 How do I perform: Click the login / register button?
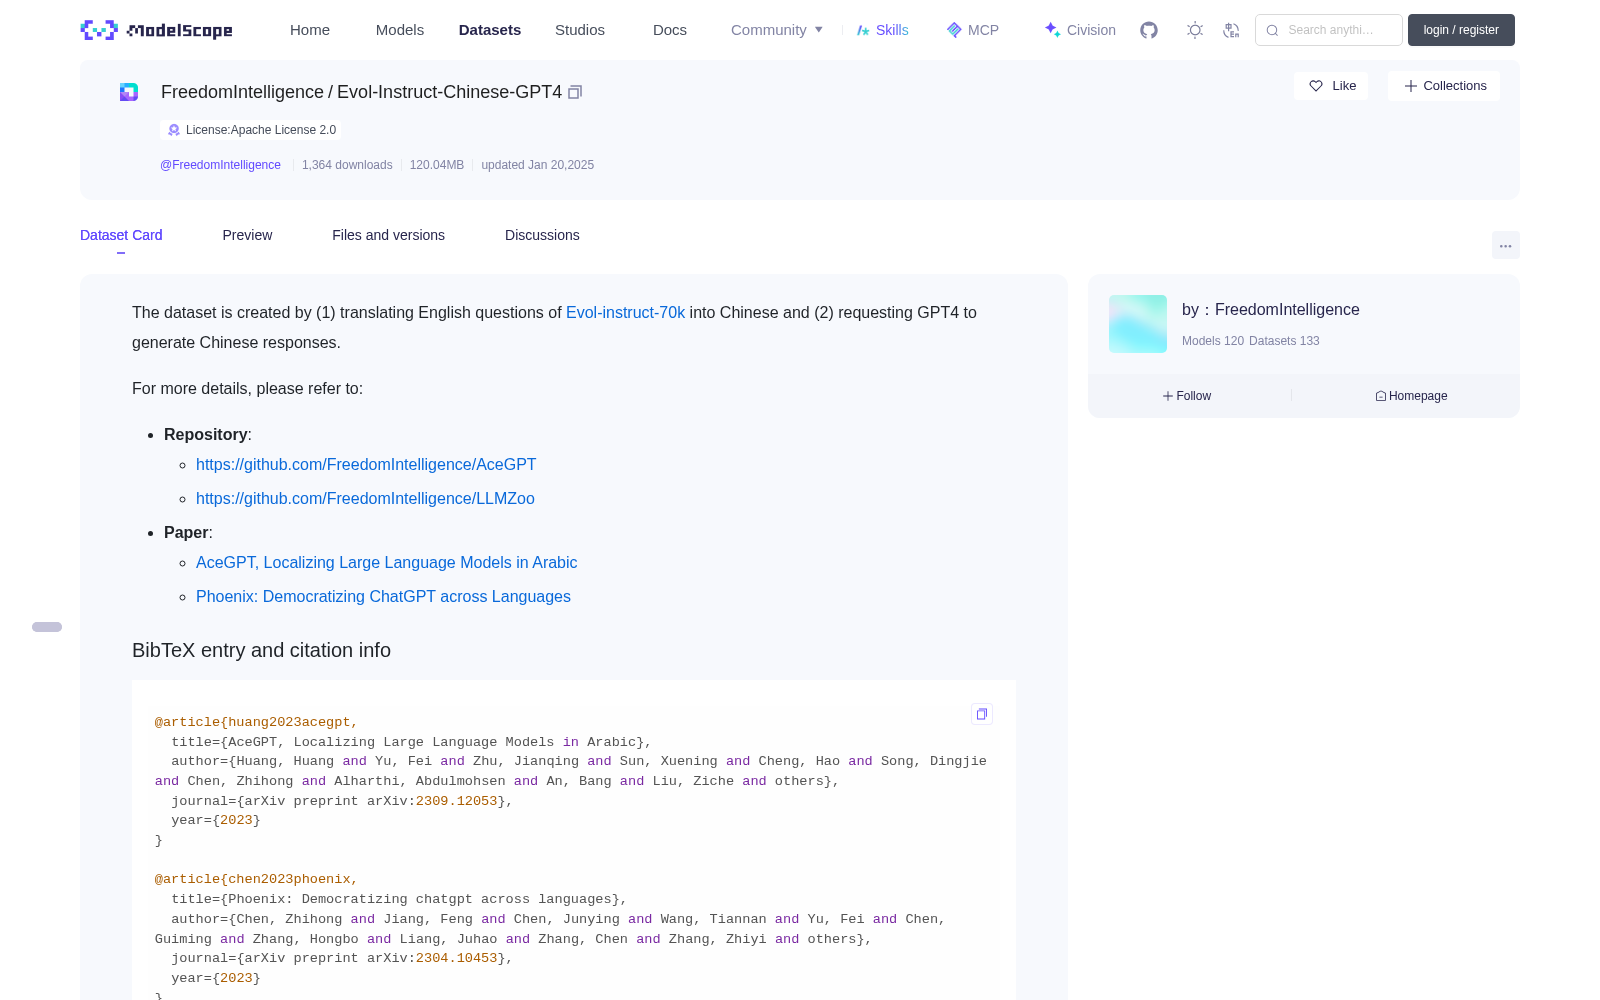click(x=1461, y=30)
